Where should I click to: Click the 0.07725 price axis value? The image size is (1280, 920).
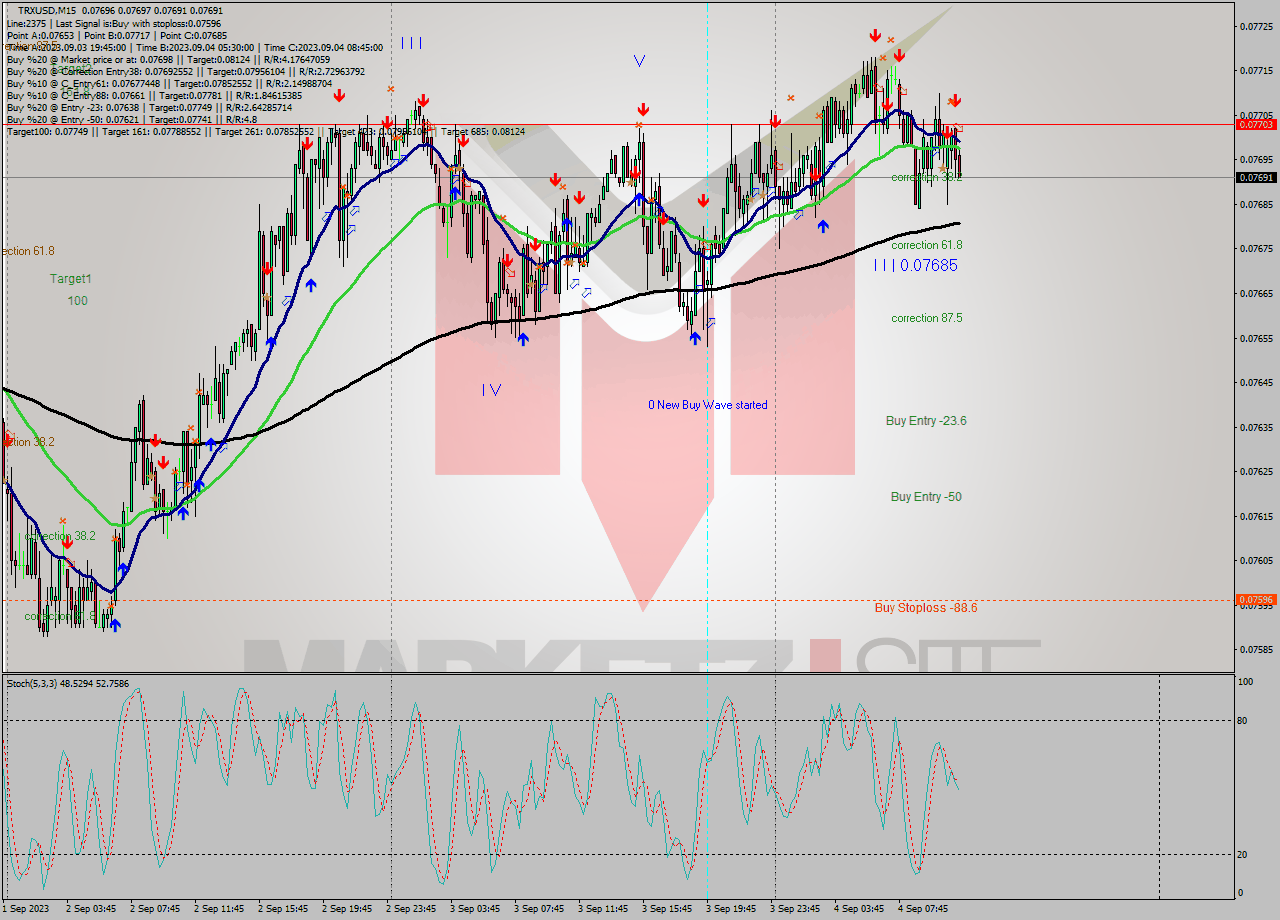pyautogui.click(x=1256, y=26)
